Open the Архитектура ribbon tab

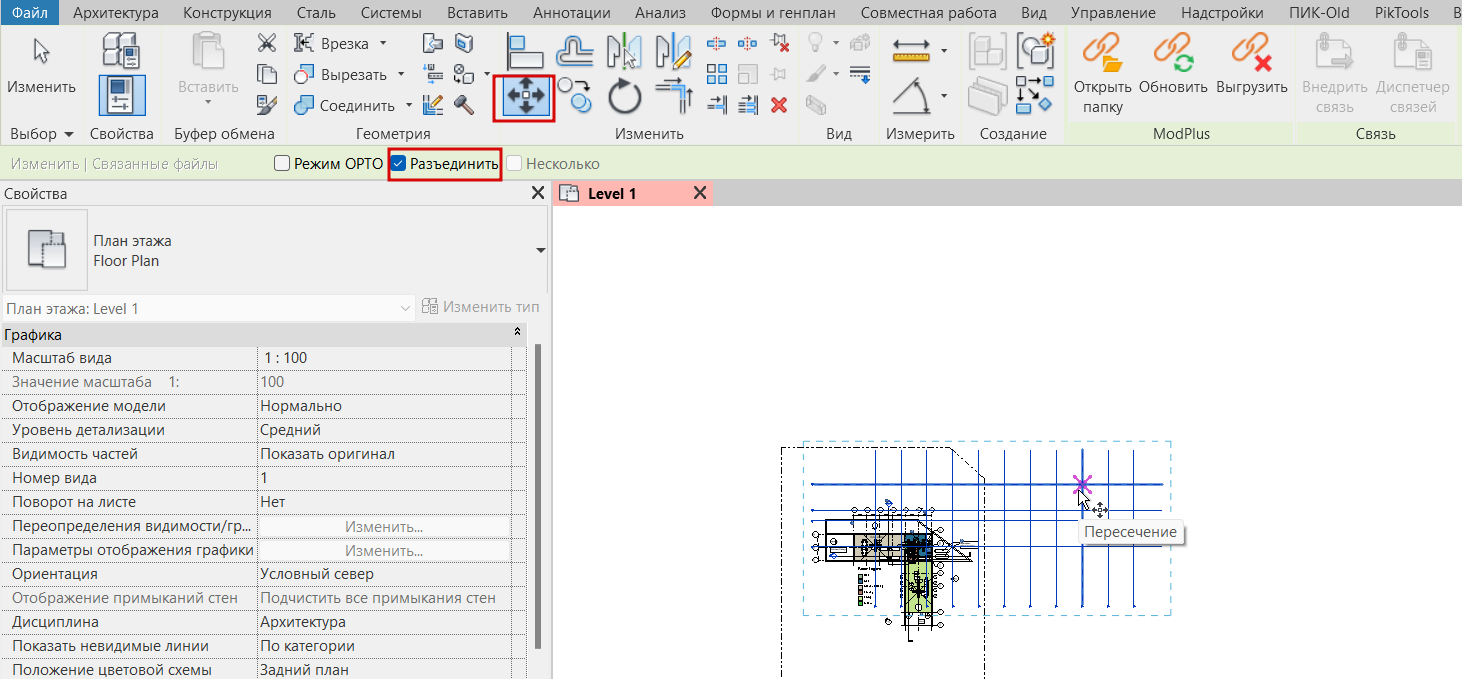tap(116, 13)
